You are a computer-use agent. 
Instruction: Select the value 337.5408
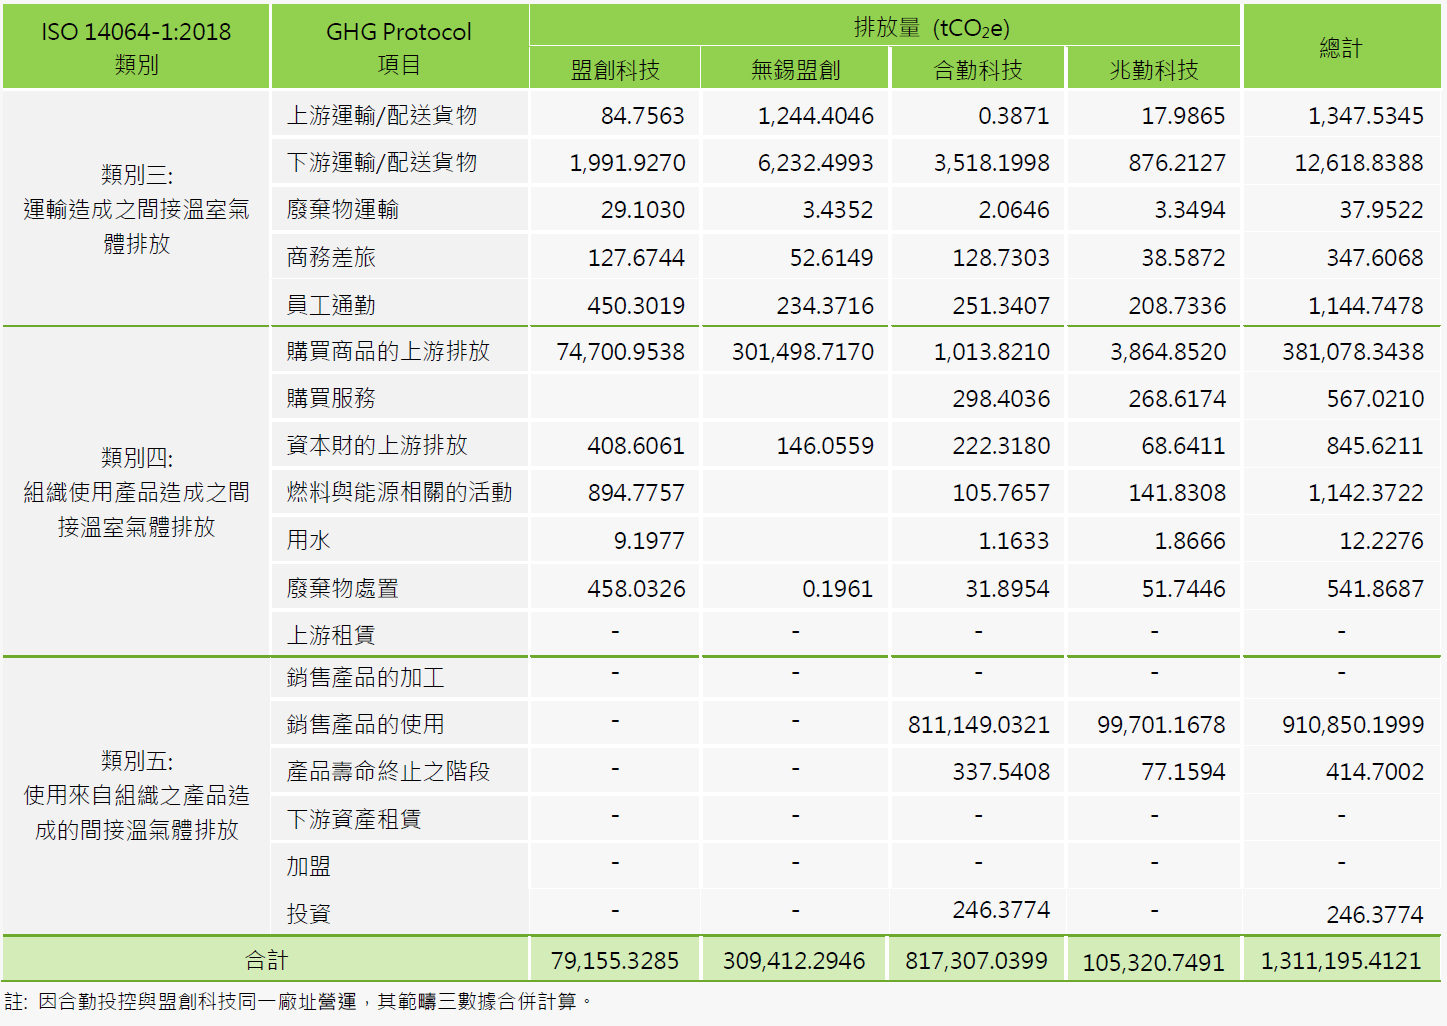(1001, 772)
